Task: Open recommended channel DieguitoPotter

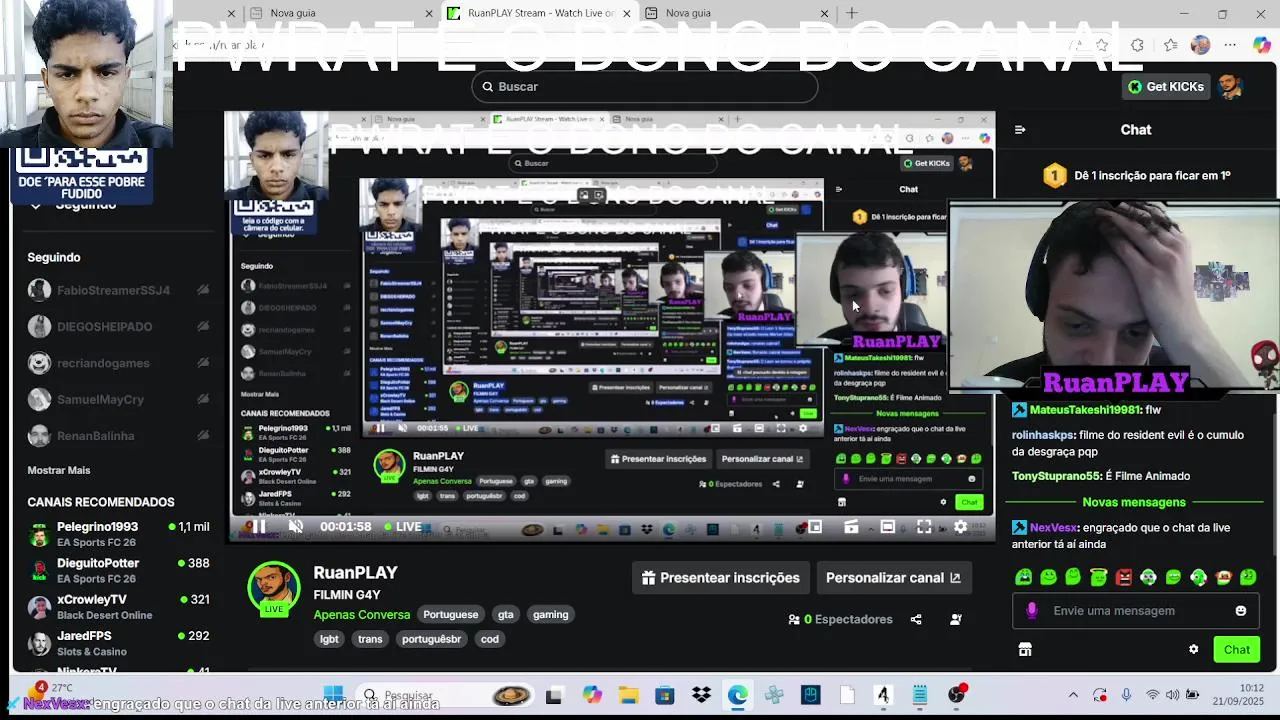Action: tap(118, 571)
